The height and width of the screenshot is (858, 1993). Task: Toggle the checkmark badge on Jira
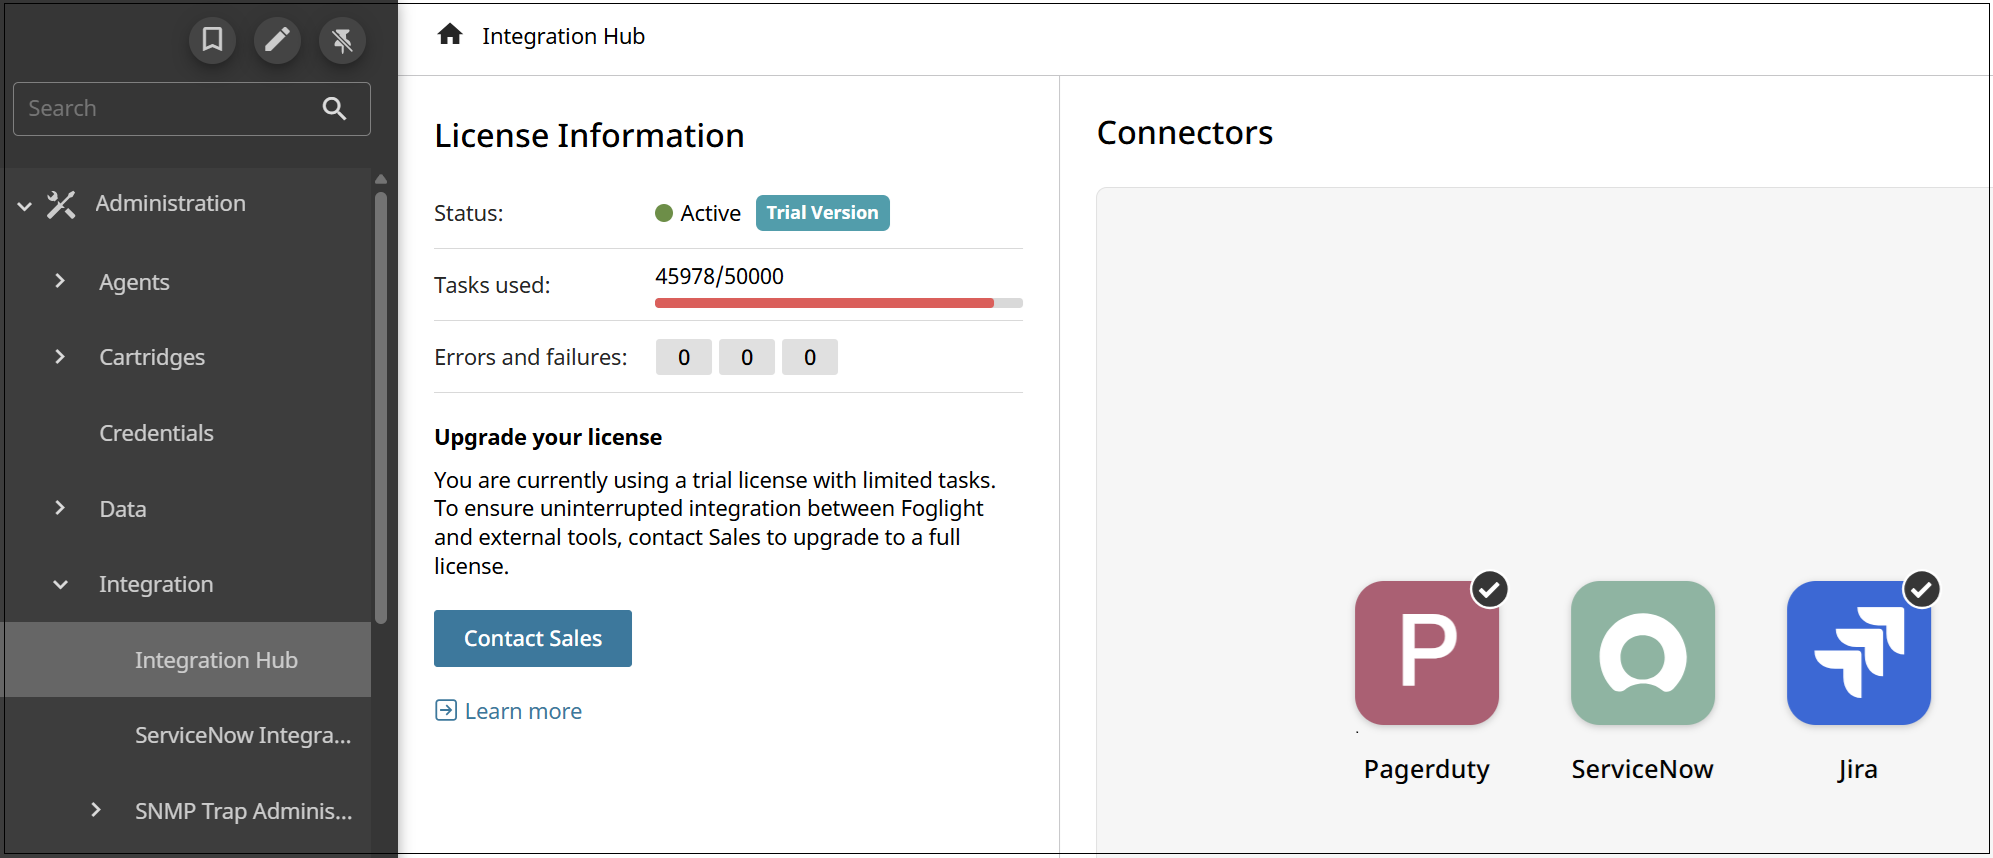click(x=1921, y=590)
